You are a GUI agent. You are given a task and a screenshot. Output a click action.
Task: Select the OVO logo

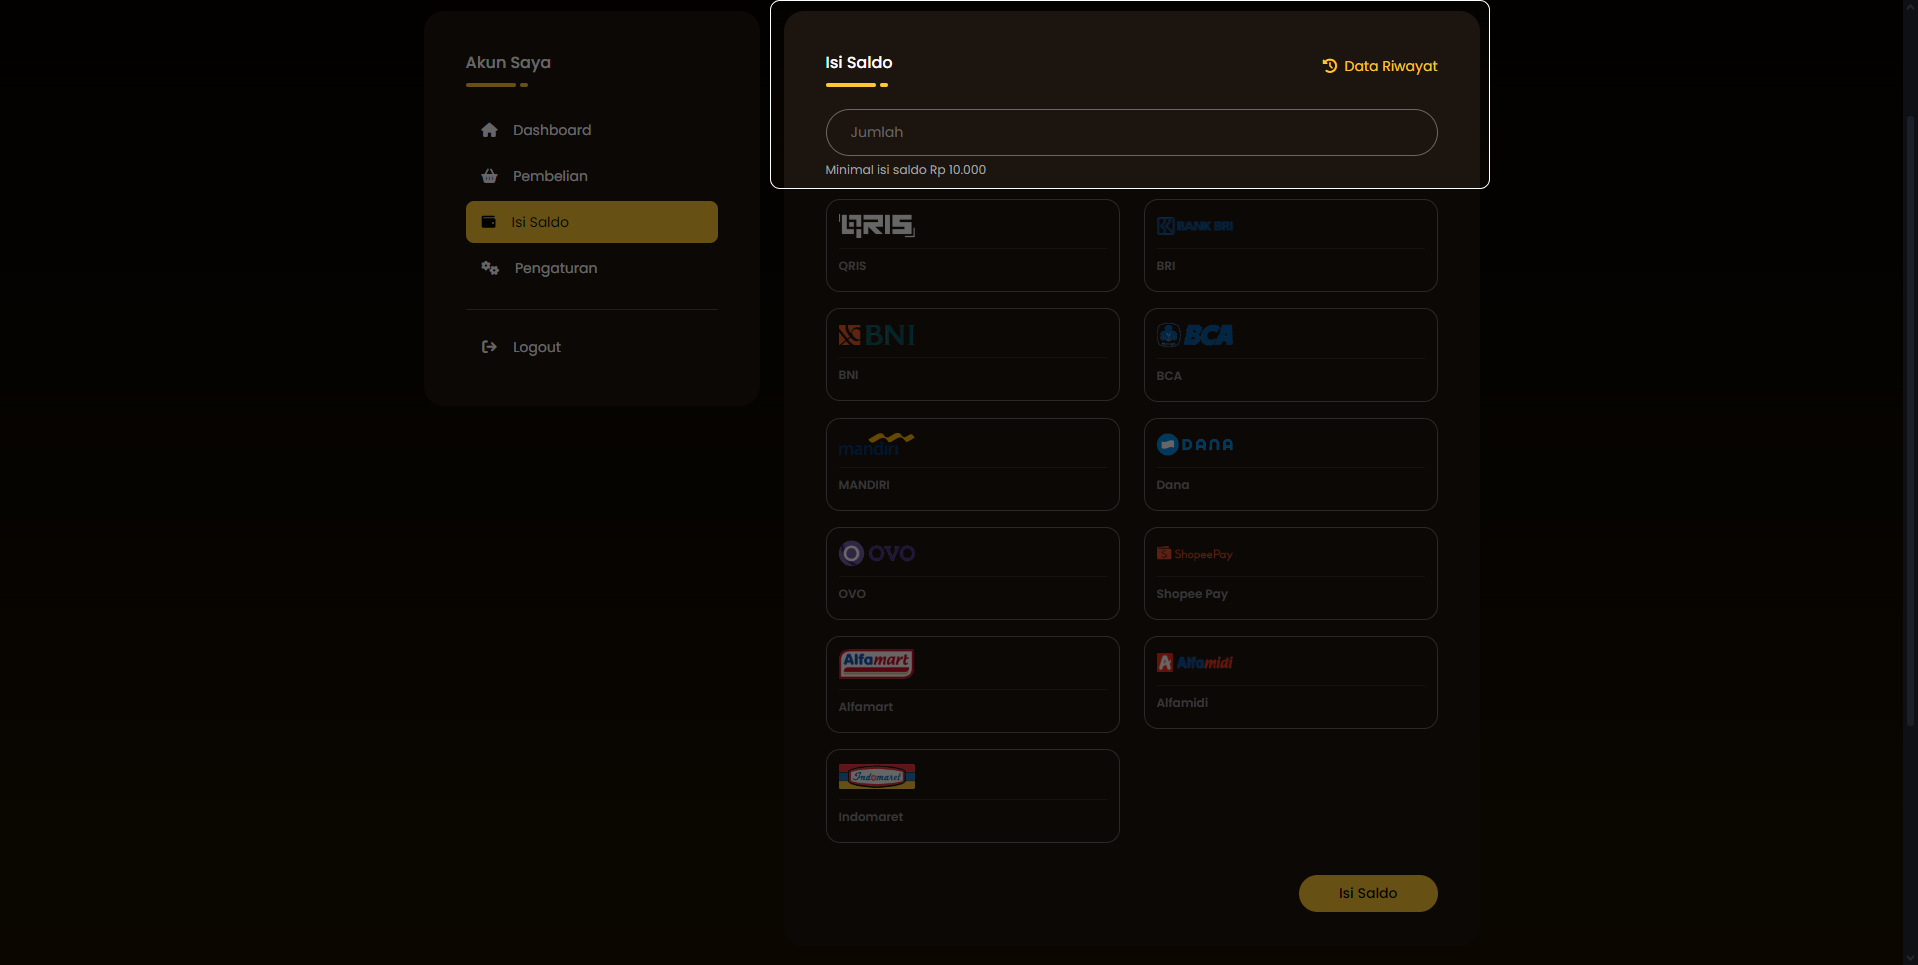click(877, 553)
